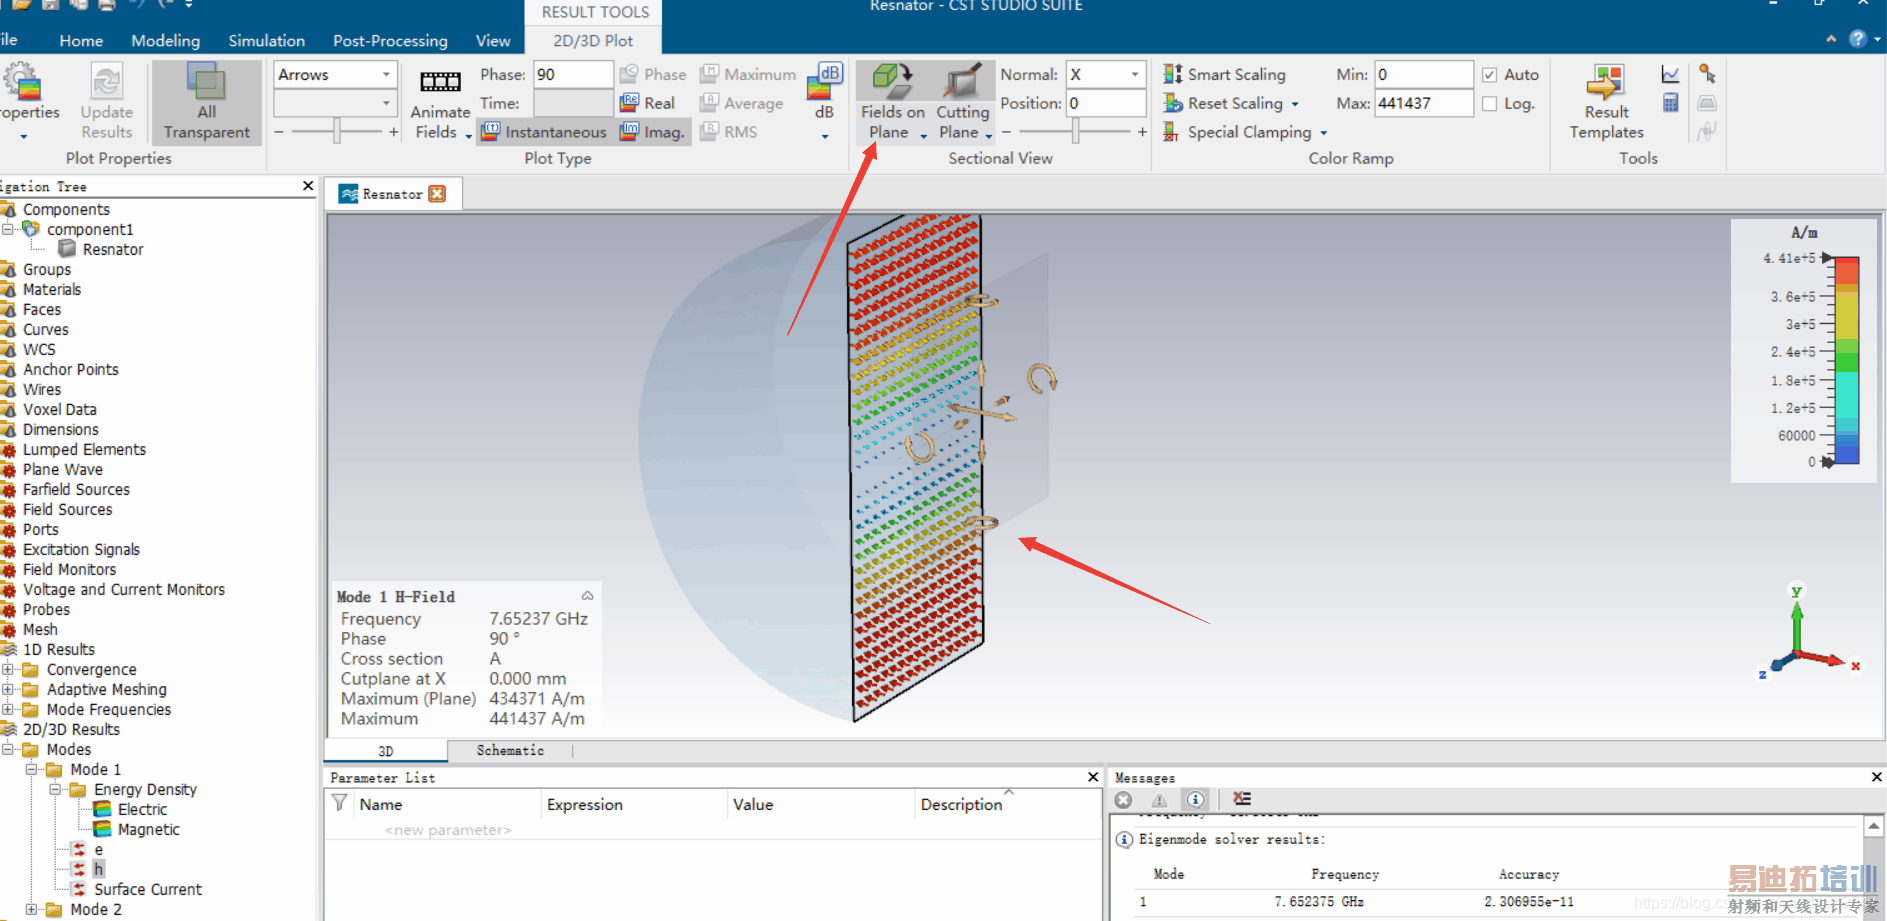
Task: Switch to the Simulation ribbon tab
Action: click(266, 41)
